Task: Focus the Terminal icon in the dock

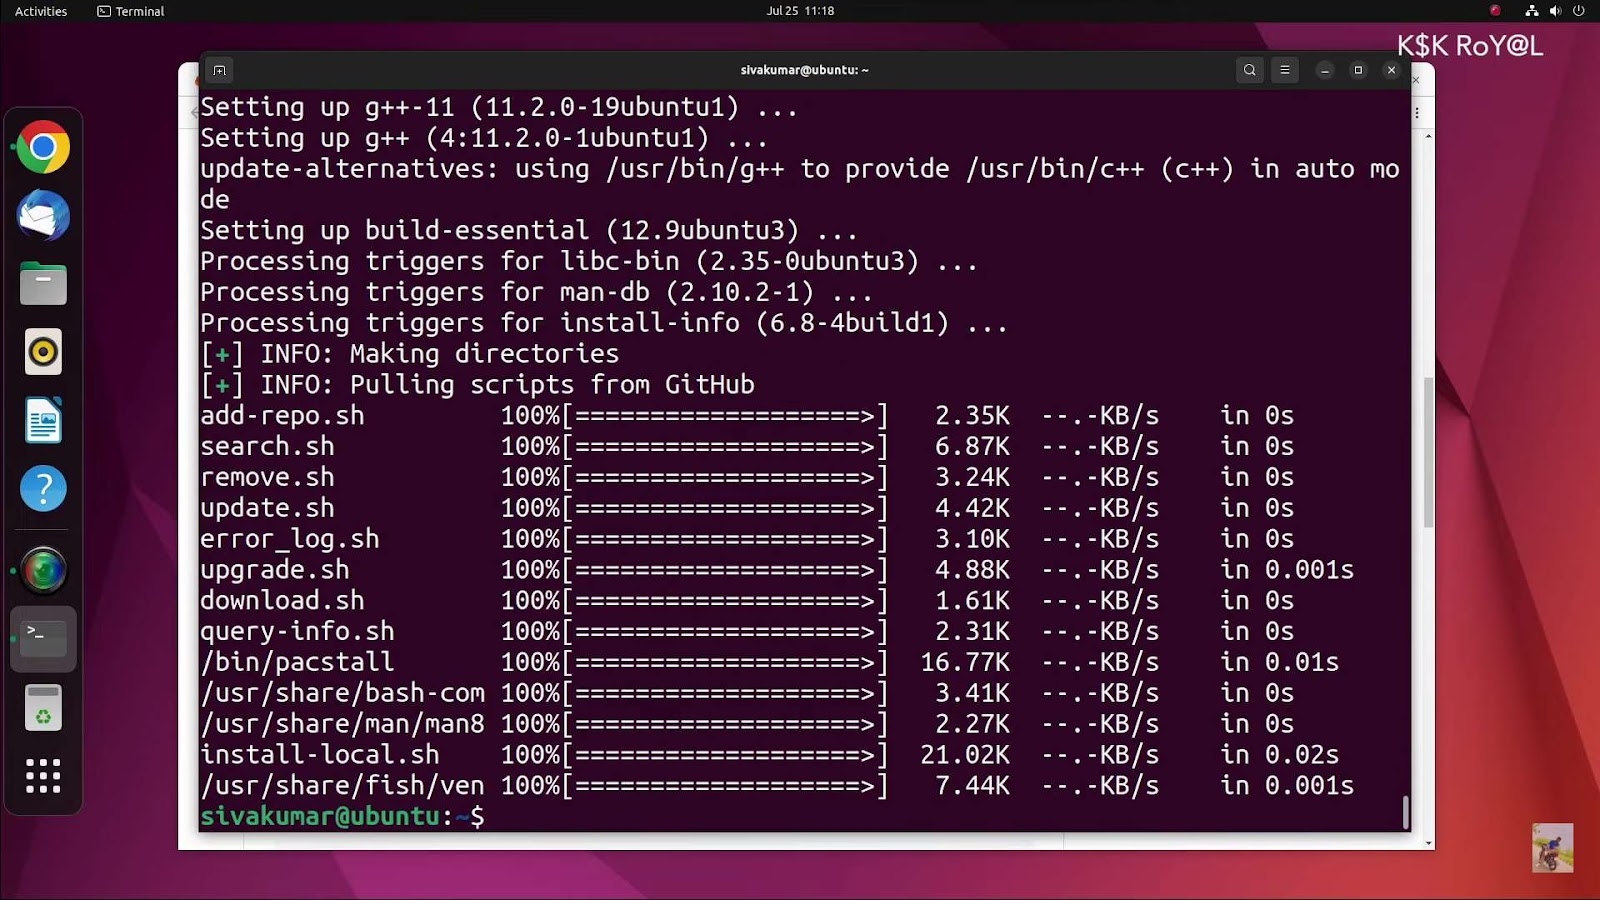Action: [43, 639]
